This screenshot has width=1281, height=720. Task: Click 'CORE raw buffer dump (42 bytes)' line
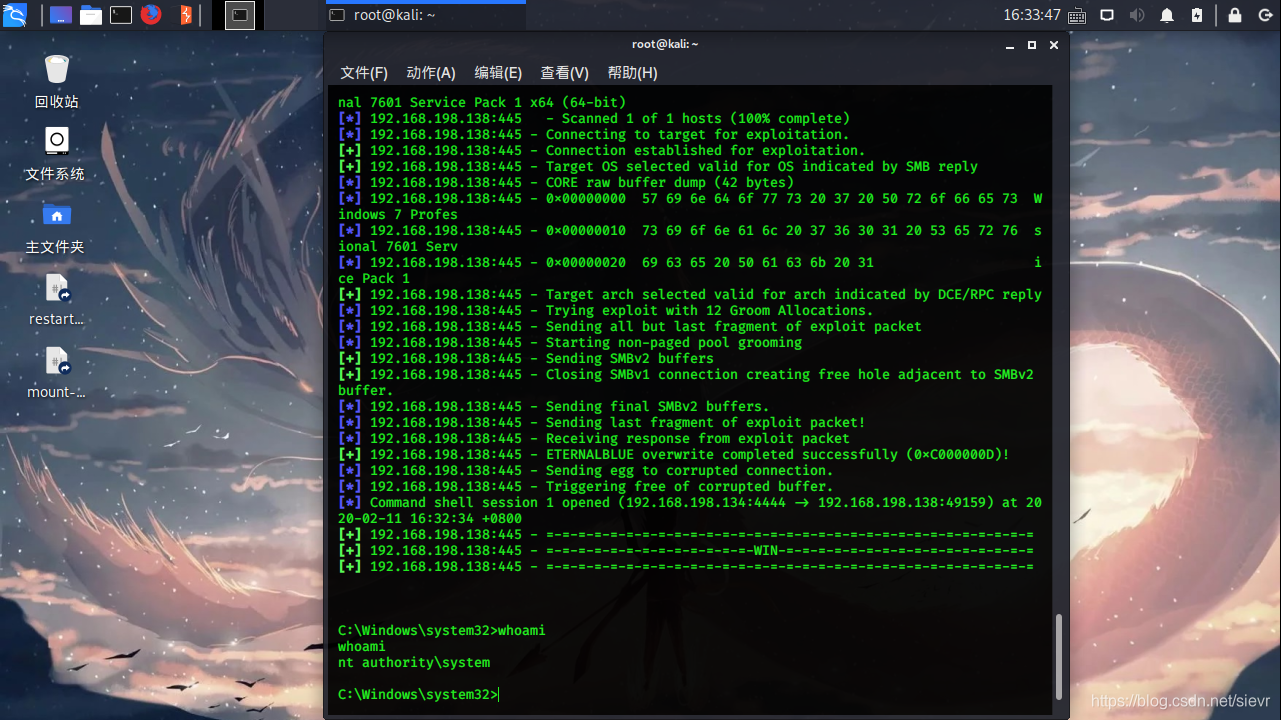click(x=566, y=183)
